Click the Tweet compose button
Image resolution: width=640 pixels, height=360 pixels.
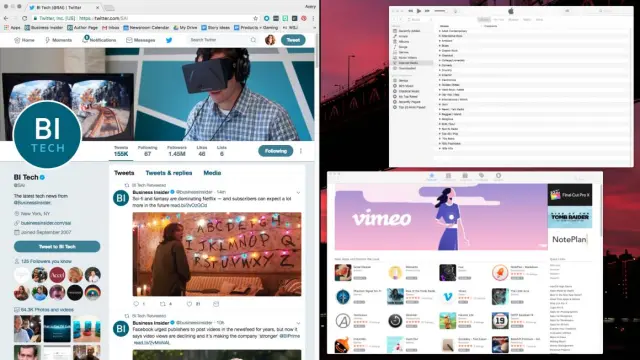pos(293,40)
